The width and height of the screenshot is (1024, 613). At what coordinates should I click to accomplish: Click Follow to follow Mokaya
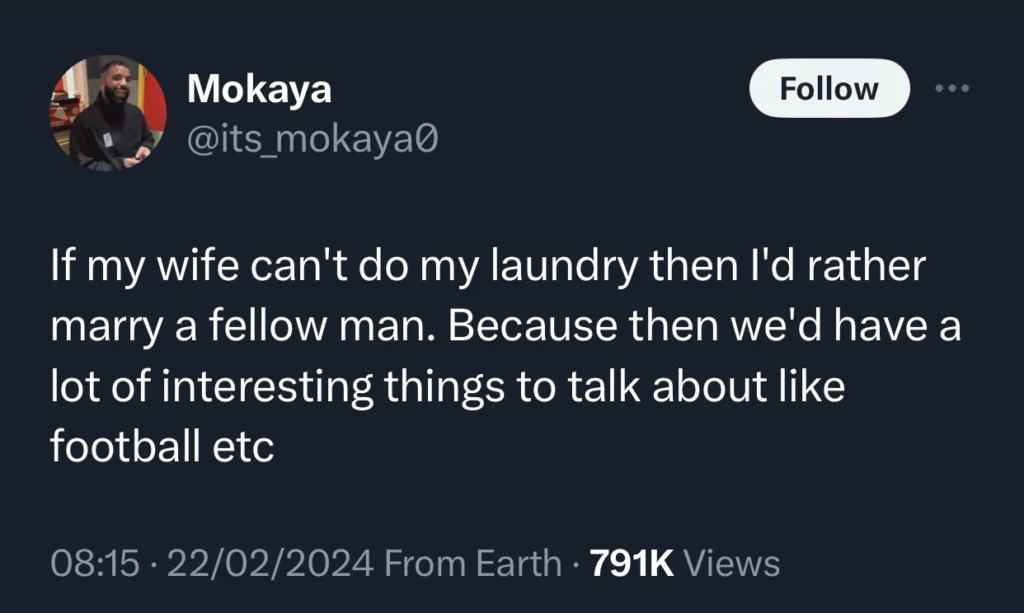point(828,88)
